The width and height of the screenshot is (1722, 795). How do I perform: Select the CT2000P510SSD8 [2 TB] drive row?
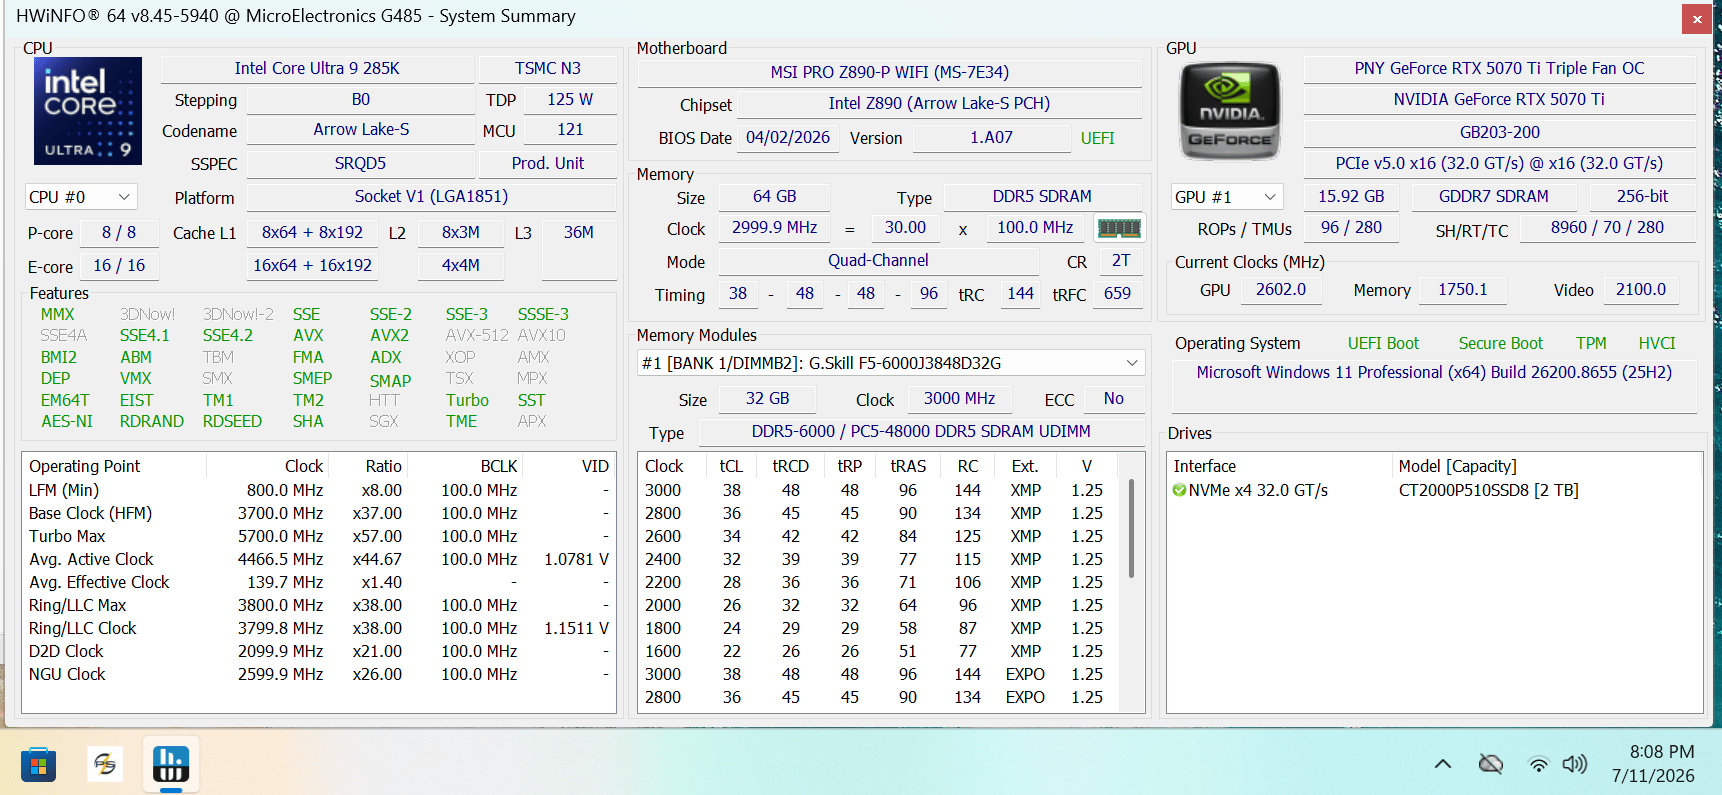pos(1435,490)
